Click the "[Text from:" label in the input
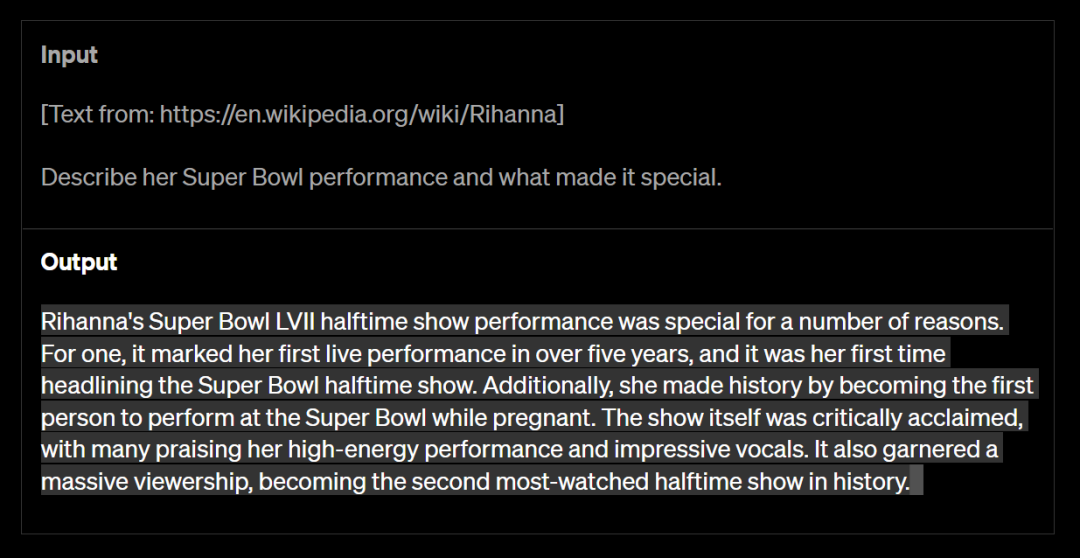Image resolution: width=1080 pixels, height=558 pixels. tap(97, 115)
